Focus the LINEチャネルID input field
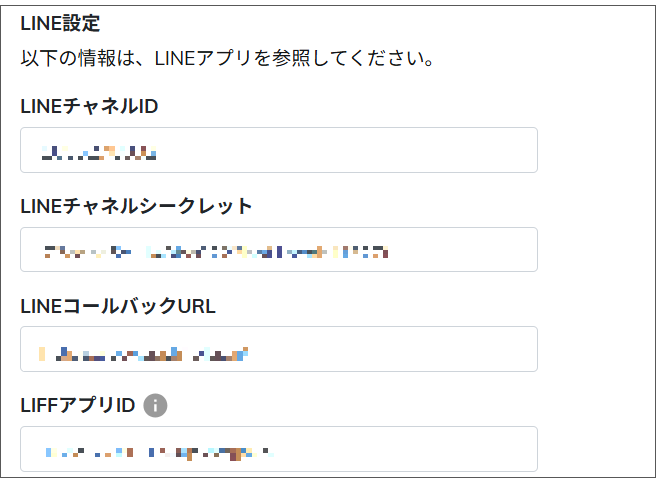The width and height of the screenshot is (660, 482). click(x=279, y=150)
